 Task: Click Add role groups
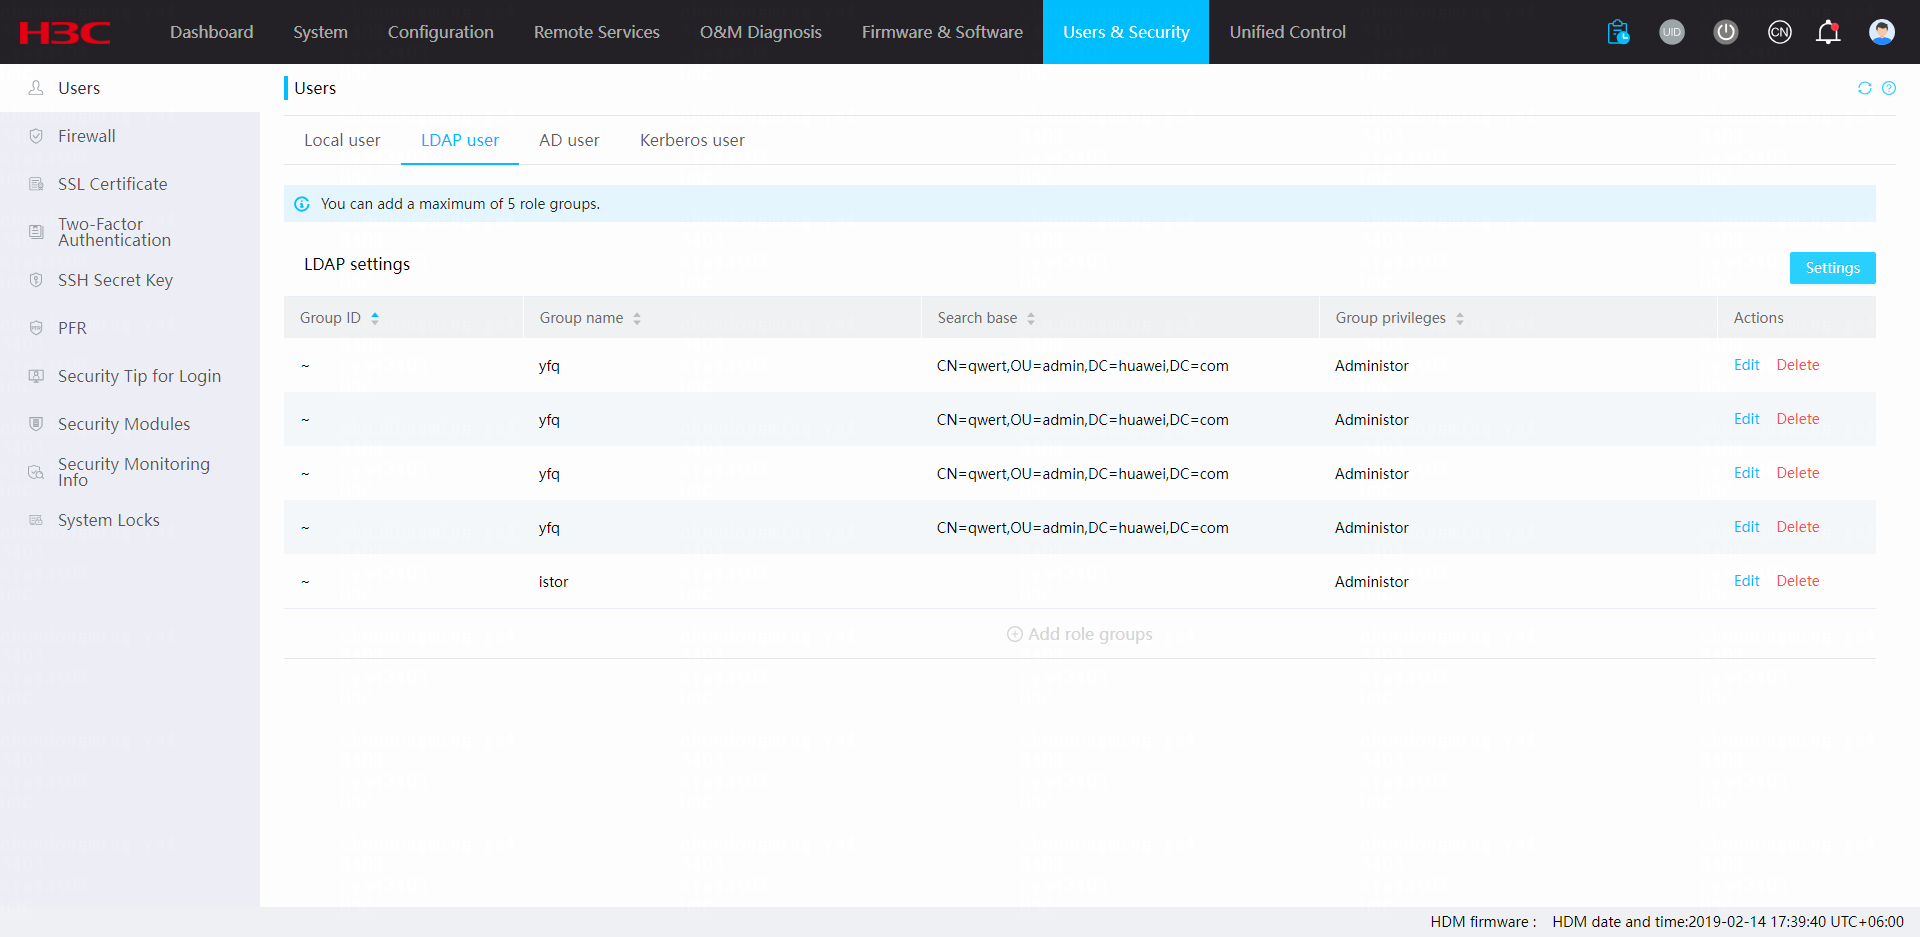coord(1080,634)
